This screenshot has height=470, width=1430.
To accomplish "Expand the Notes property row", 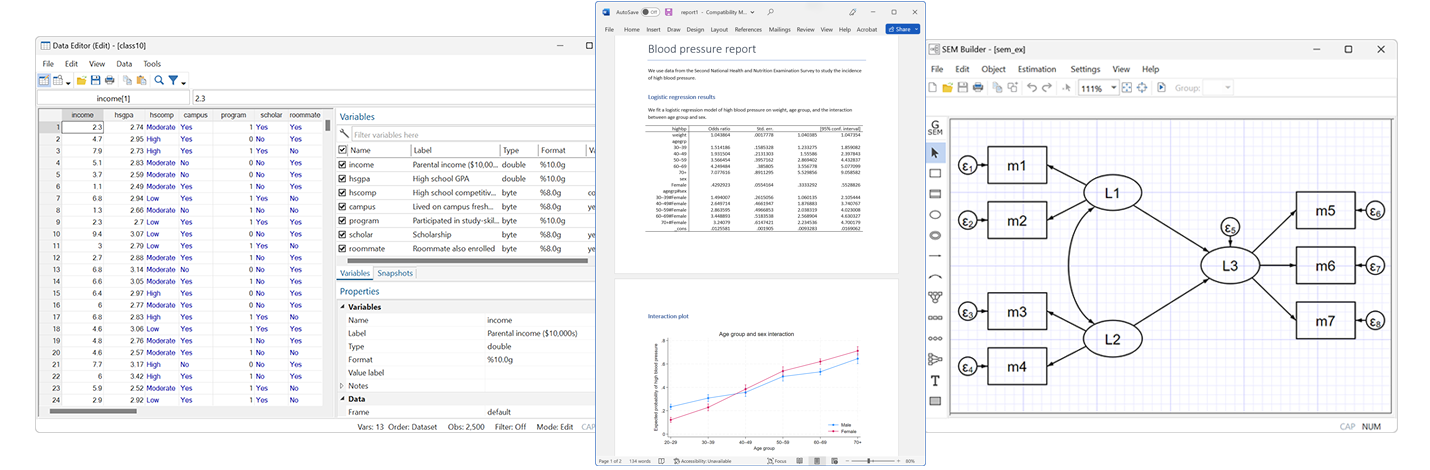I will tap(343, 385).
